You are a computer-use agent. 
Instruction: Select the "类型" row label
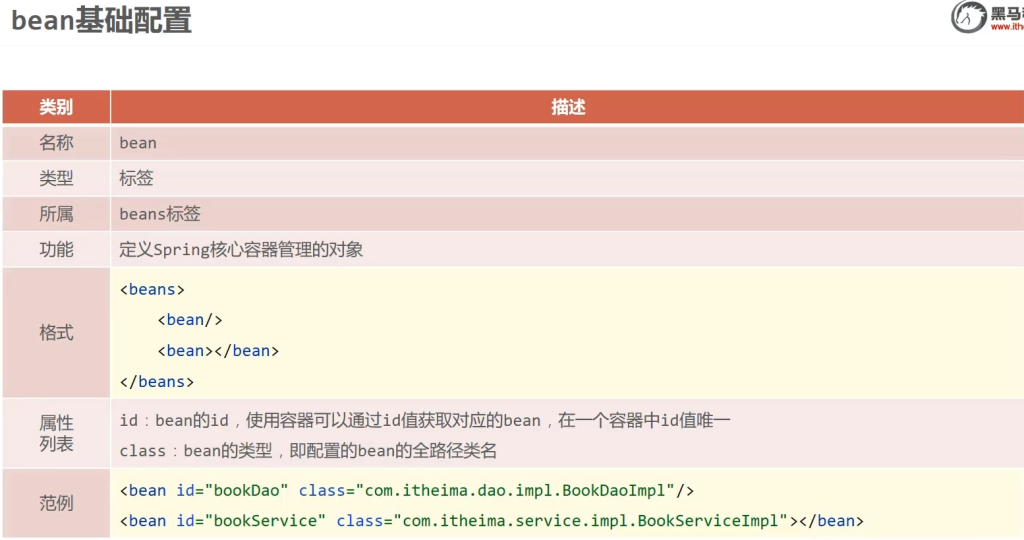[56, 179]
